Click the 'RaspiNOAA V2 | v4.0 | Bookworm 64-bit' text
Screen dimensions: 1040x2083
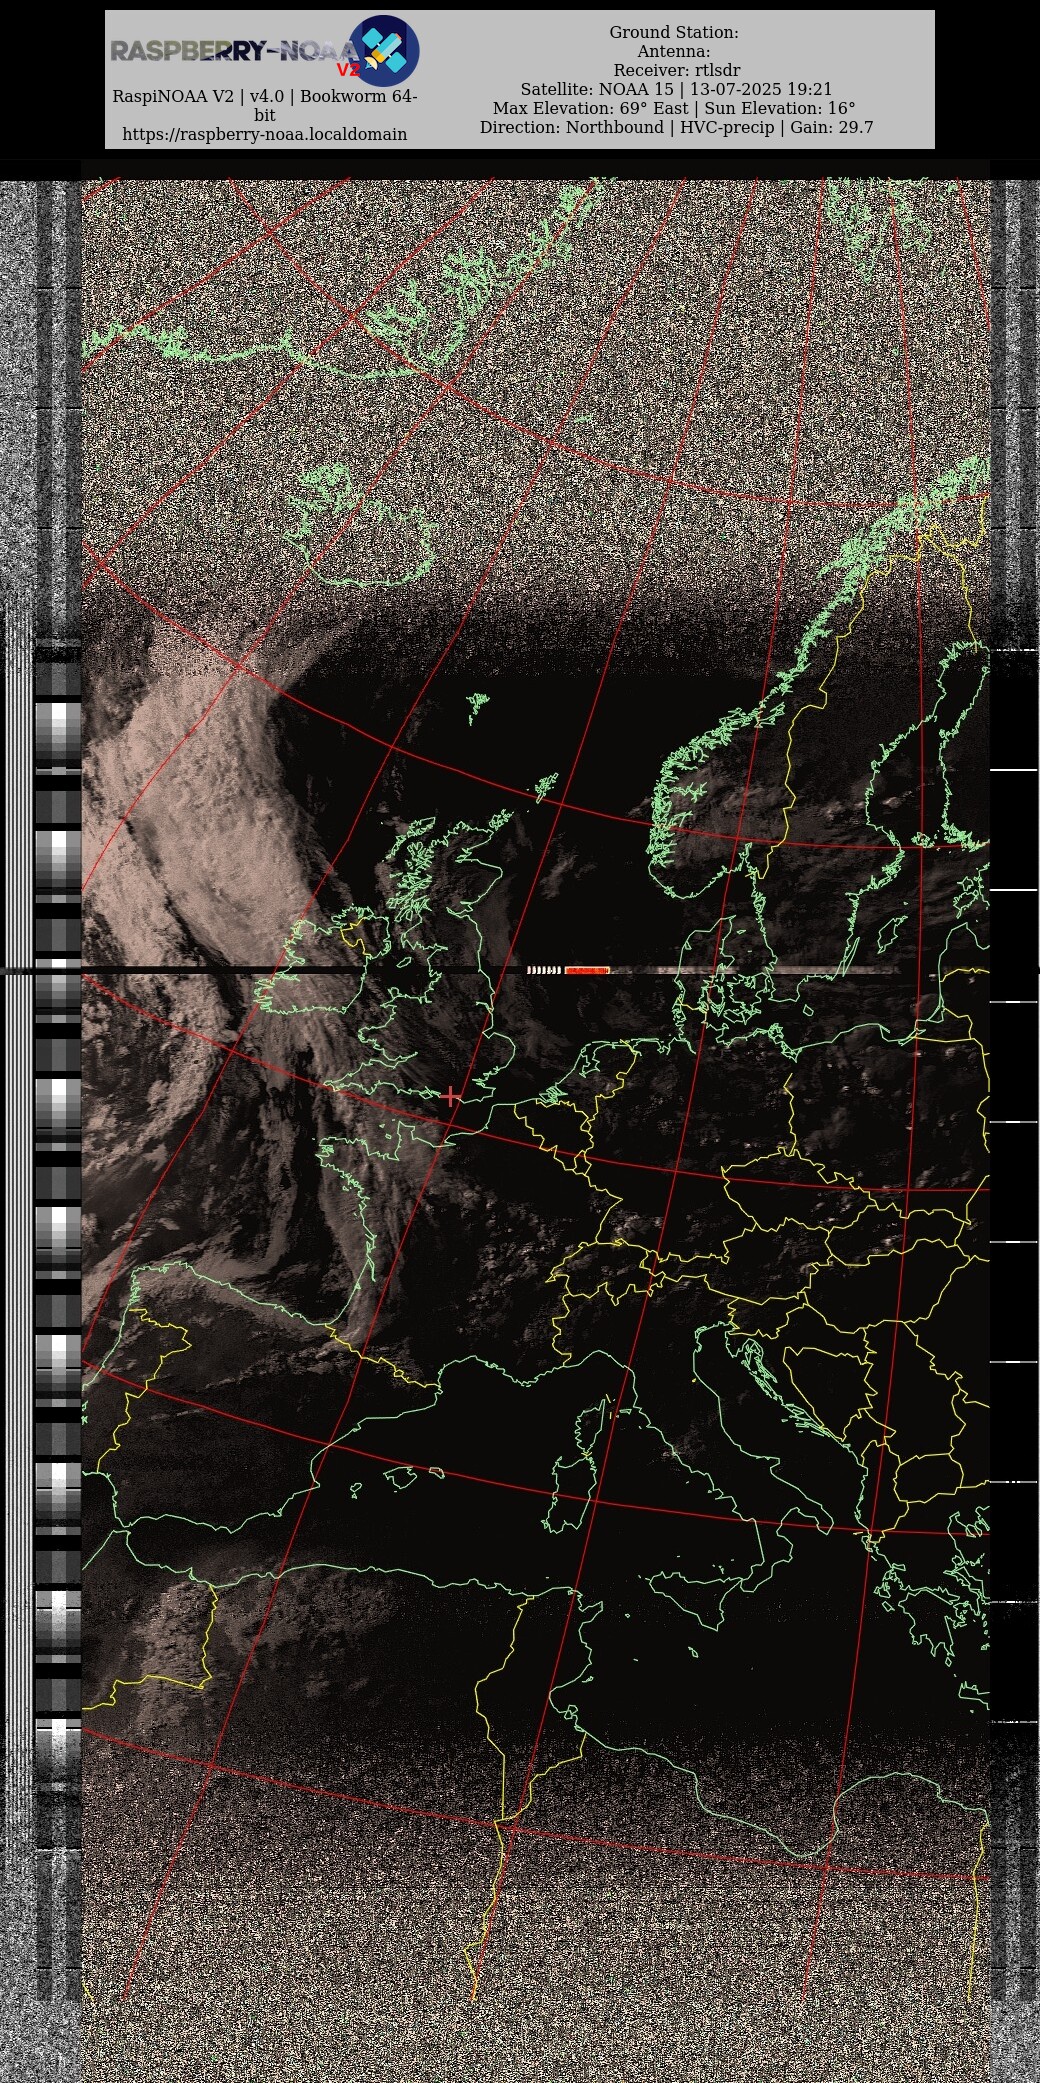(265, 106)
